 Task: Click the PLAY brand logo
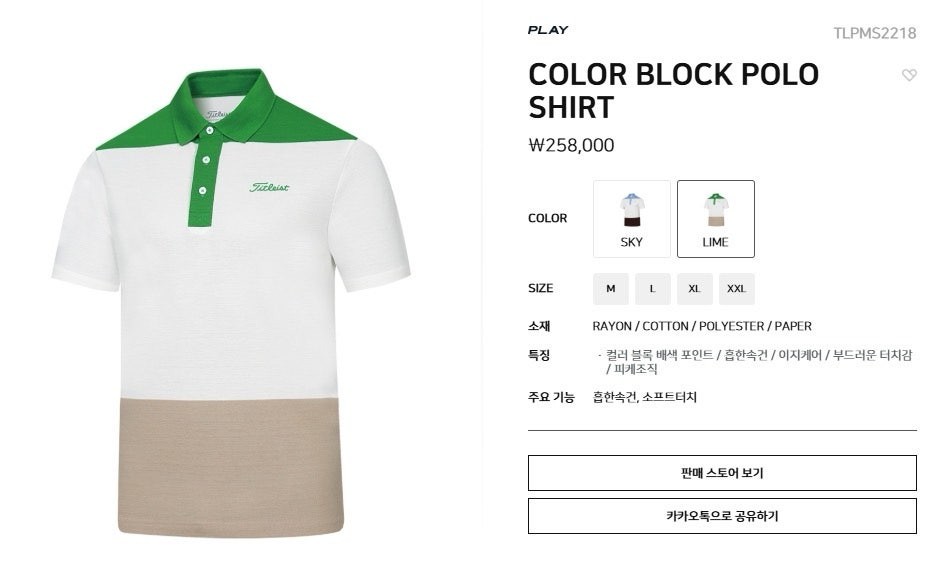(x=547, y=30)
